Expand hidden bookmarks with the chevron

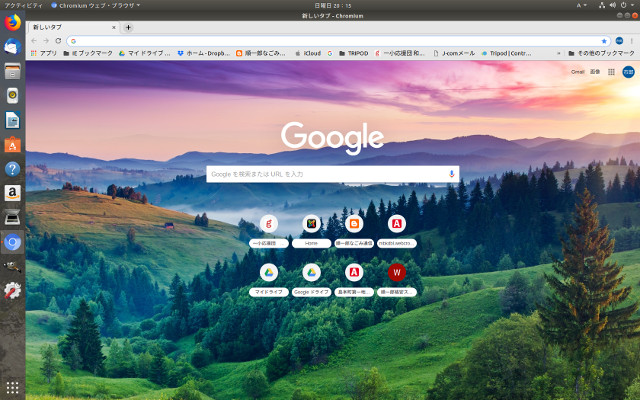point(559,53)
